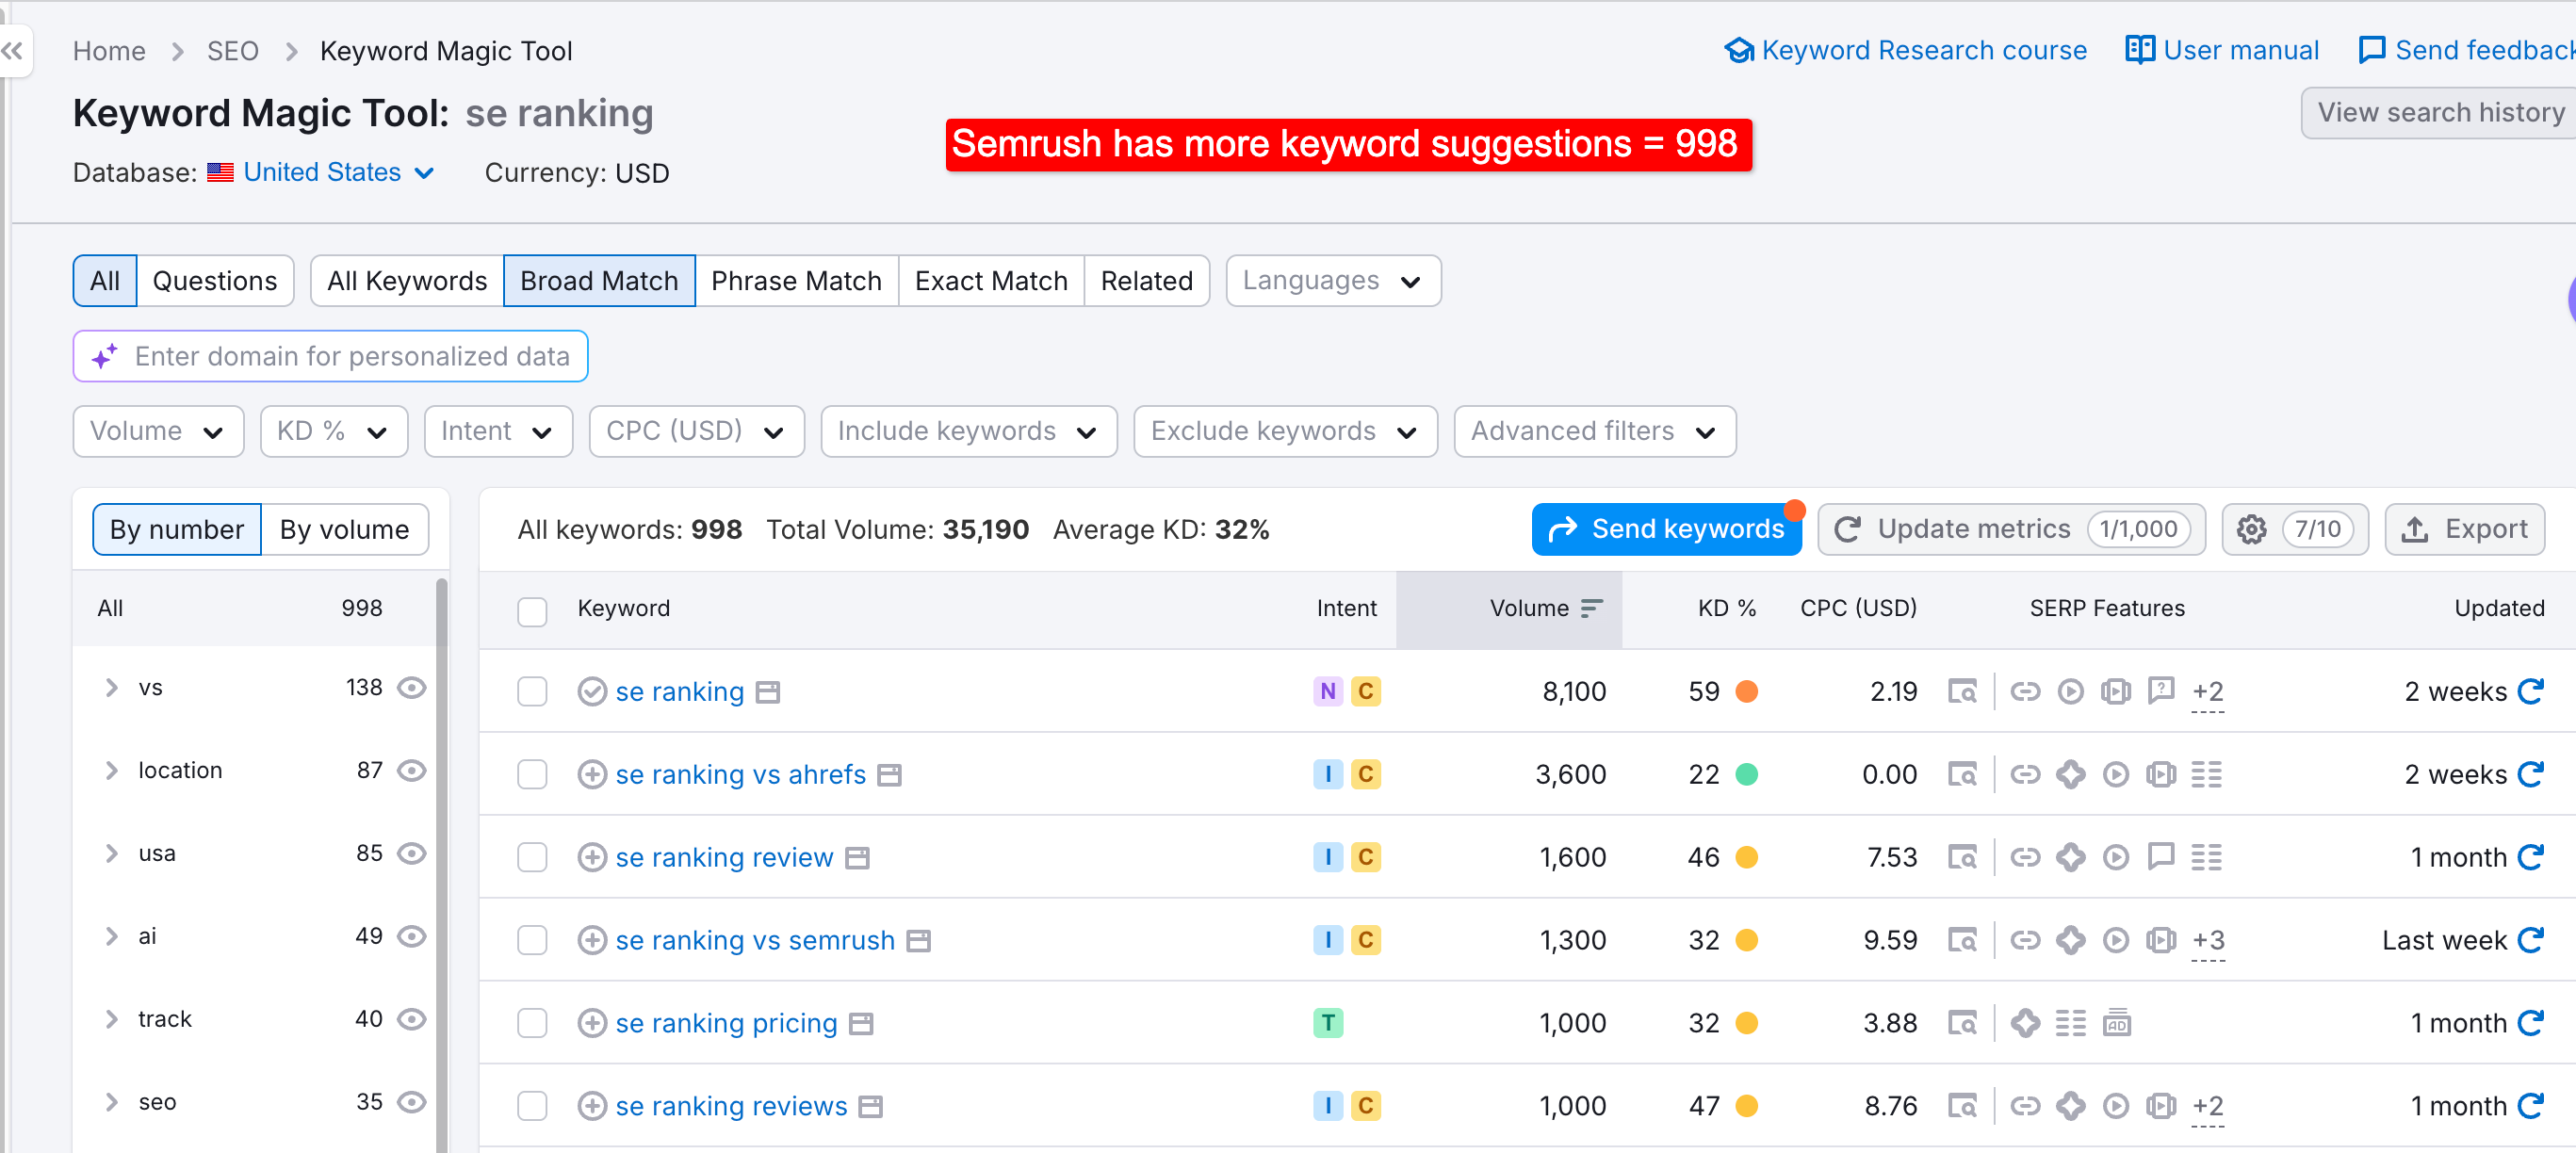Refresh metrics icon for se ranking reviews

pos(2530,1106)
